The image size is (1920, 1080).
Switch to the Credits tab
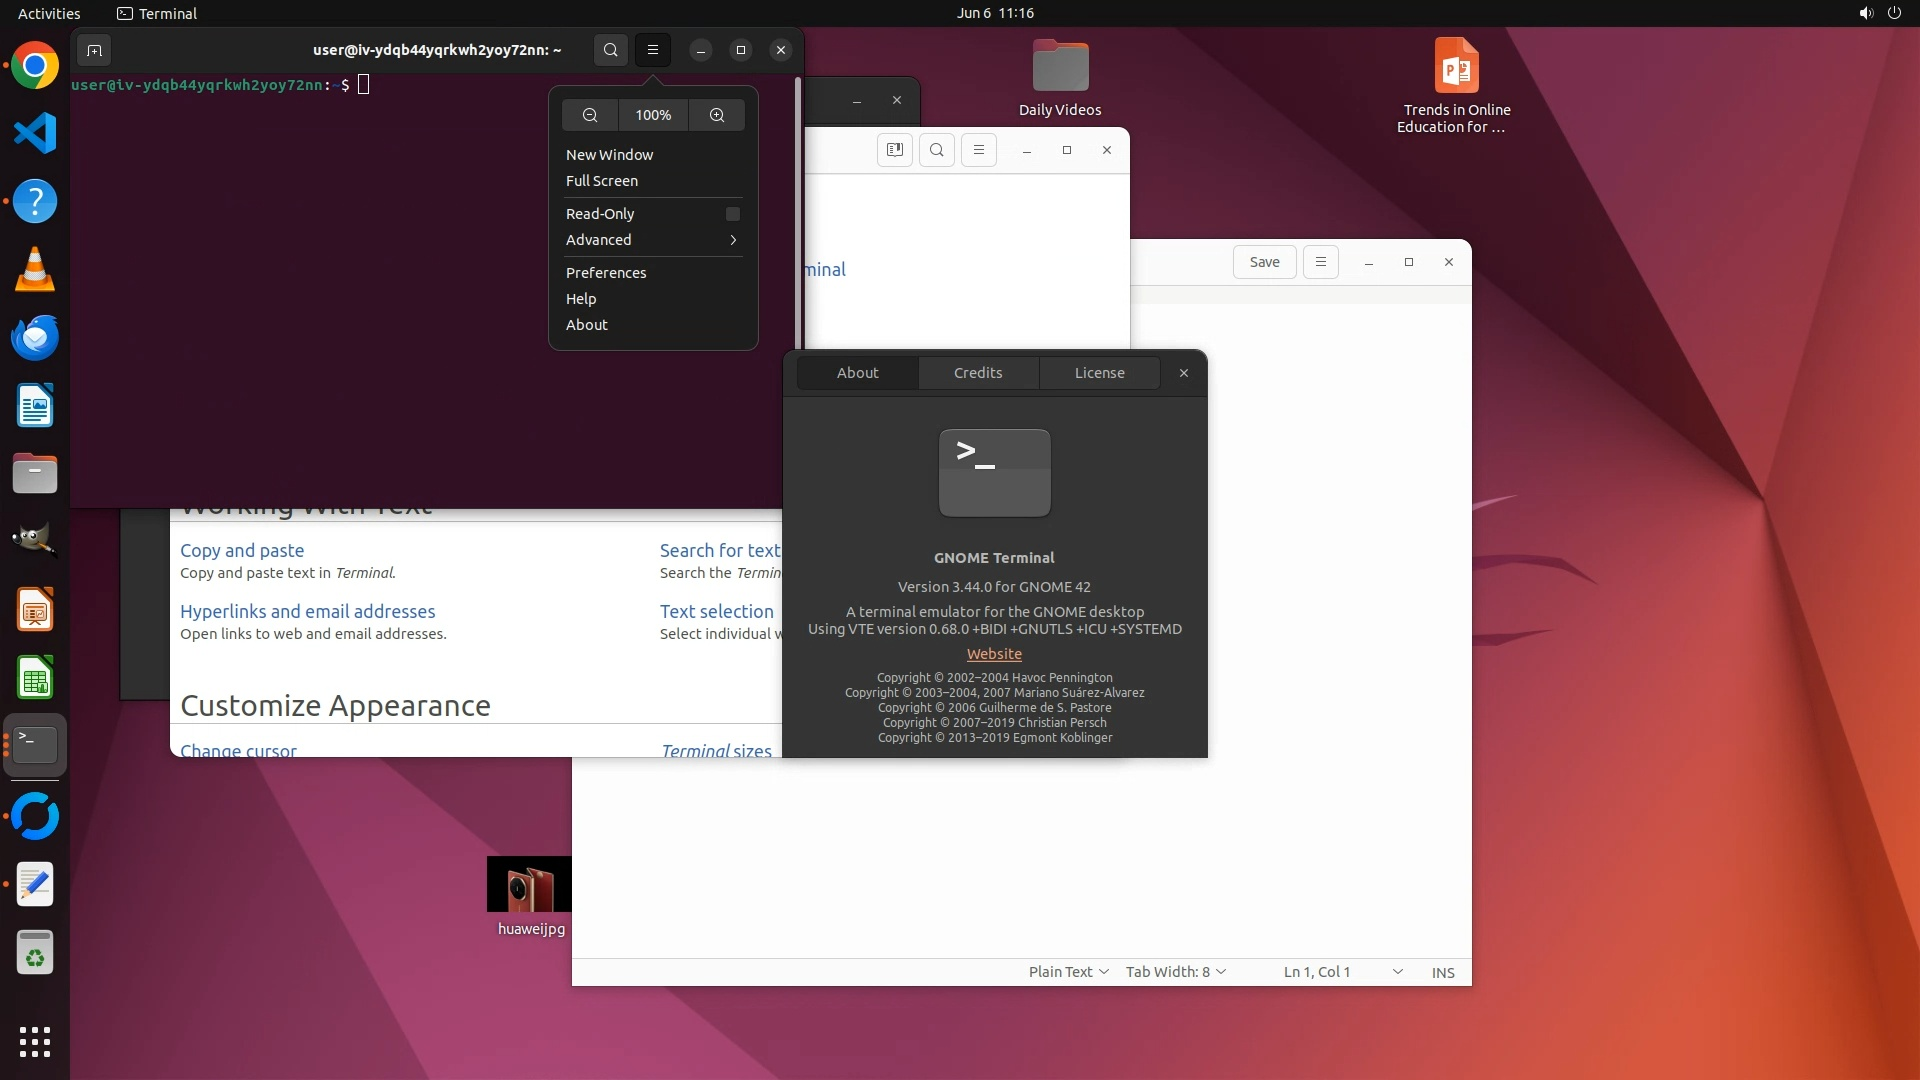coord(978,373)
